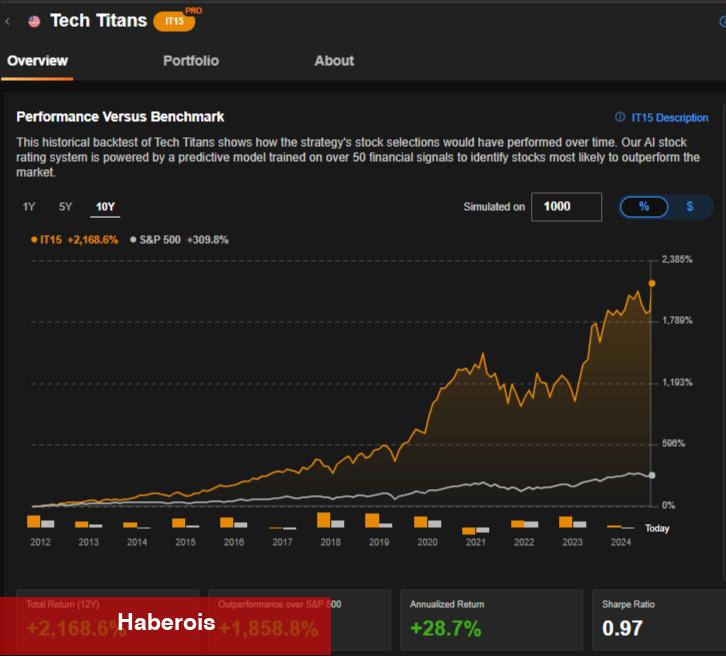Click the orange IT15 legend dot
Screen dimensions: 726x656
(33, 240)
